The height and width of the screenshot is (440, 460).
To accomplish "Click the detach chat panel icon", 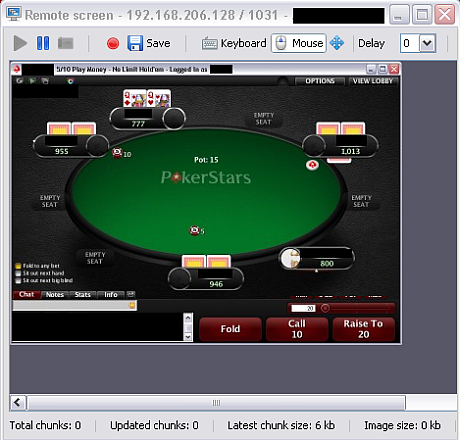I will [x=131, y=294].
